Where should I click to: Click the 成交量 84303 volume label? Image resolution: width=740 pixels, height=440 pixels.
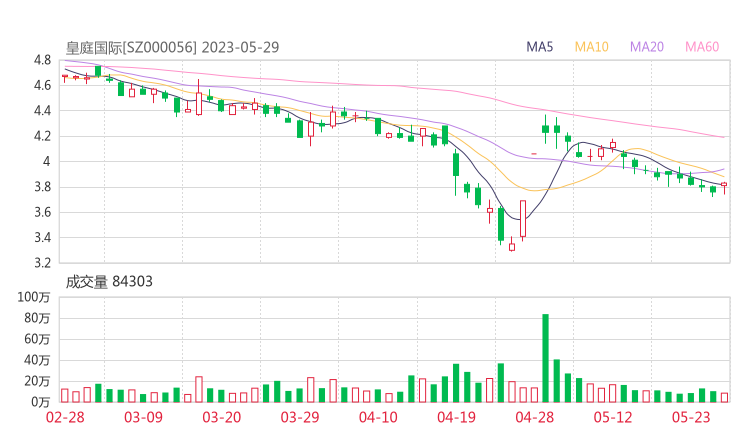pyautogui.click(x=109, y=282)
